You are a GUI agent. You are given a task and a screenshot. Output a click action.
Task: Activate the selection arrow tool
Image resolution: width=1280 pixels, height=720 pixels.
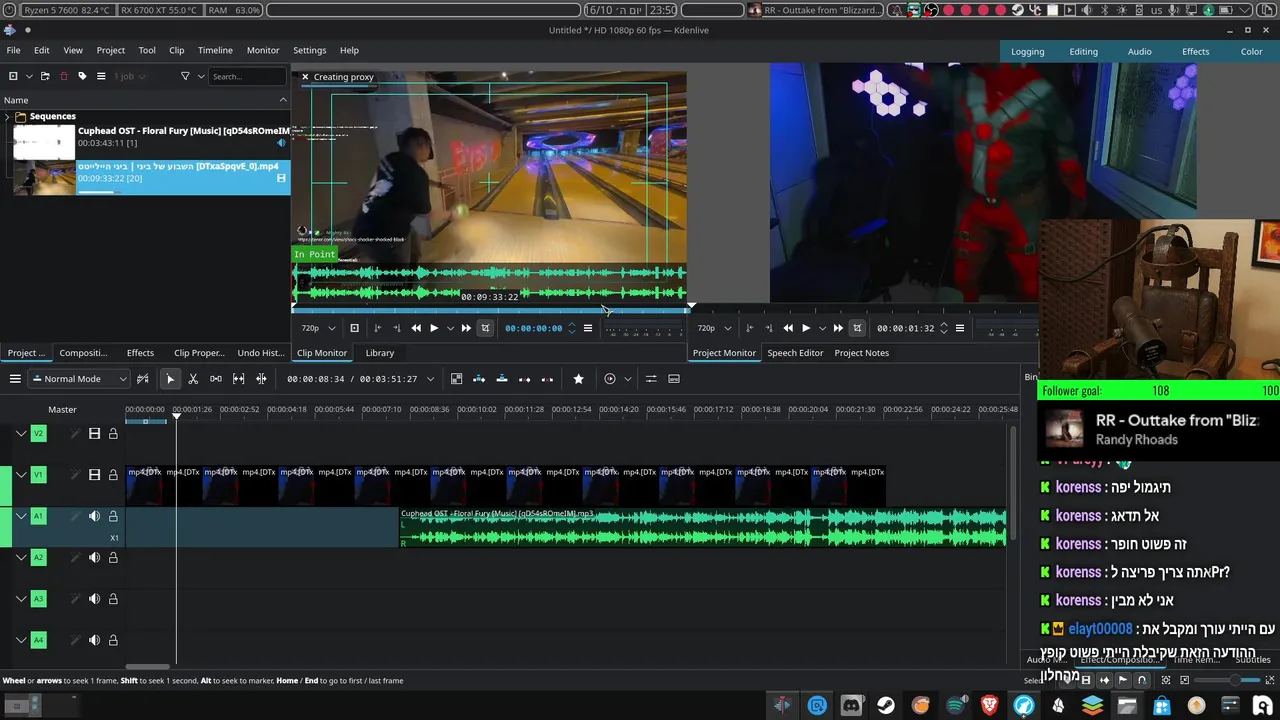[170, 379]
